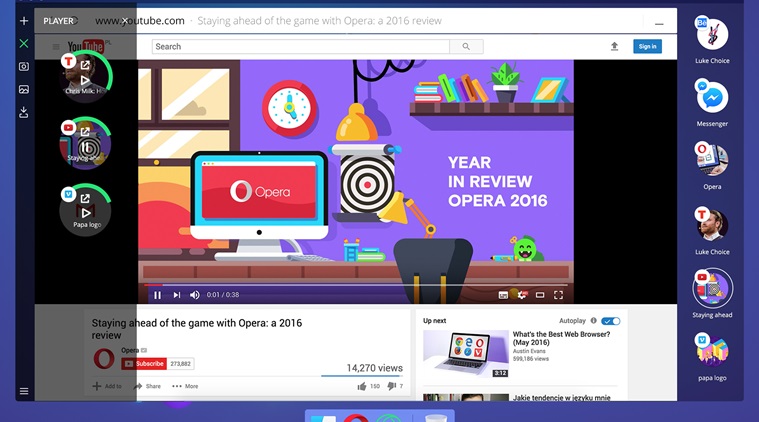The image size is (759, 422).
Task: Click the Opera channel avatar
Action: tap(104, 359)
